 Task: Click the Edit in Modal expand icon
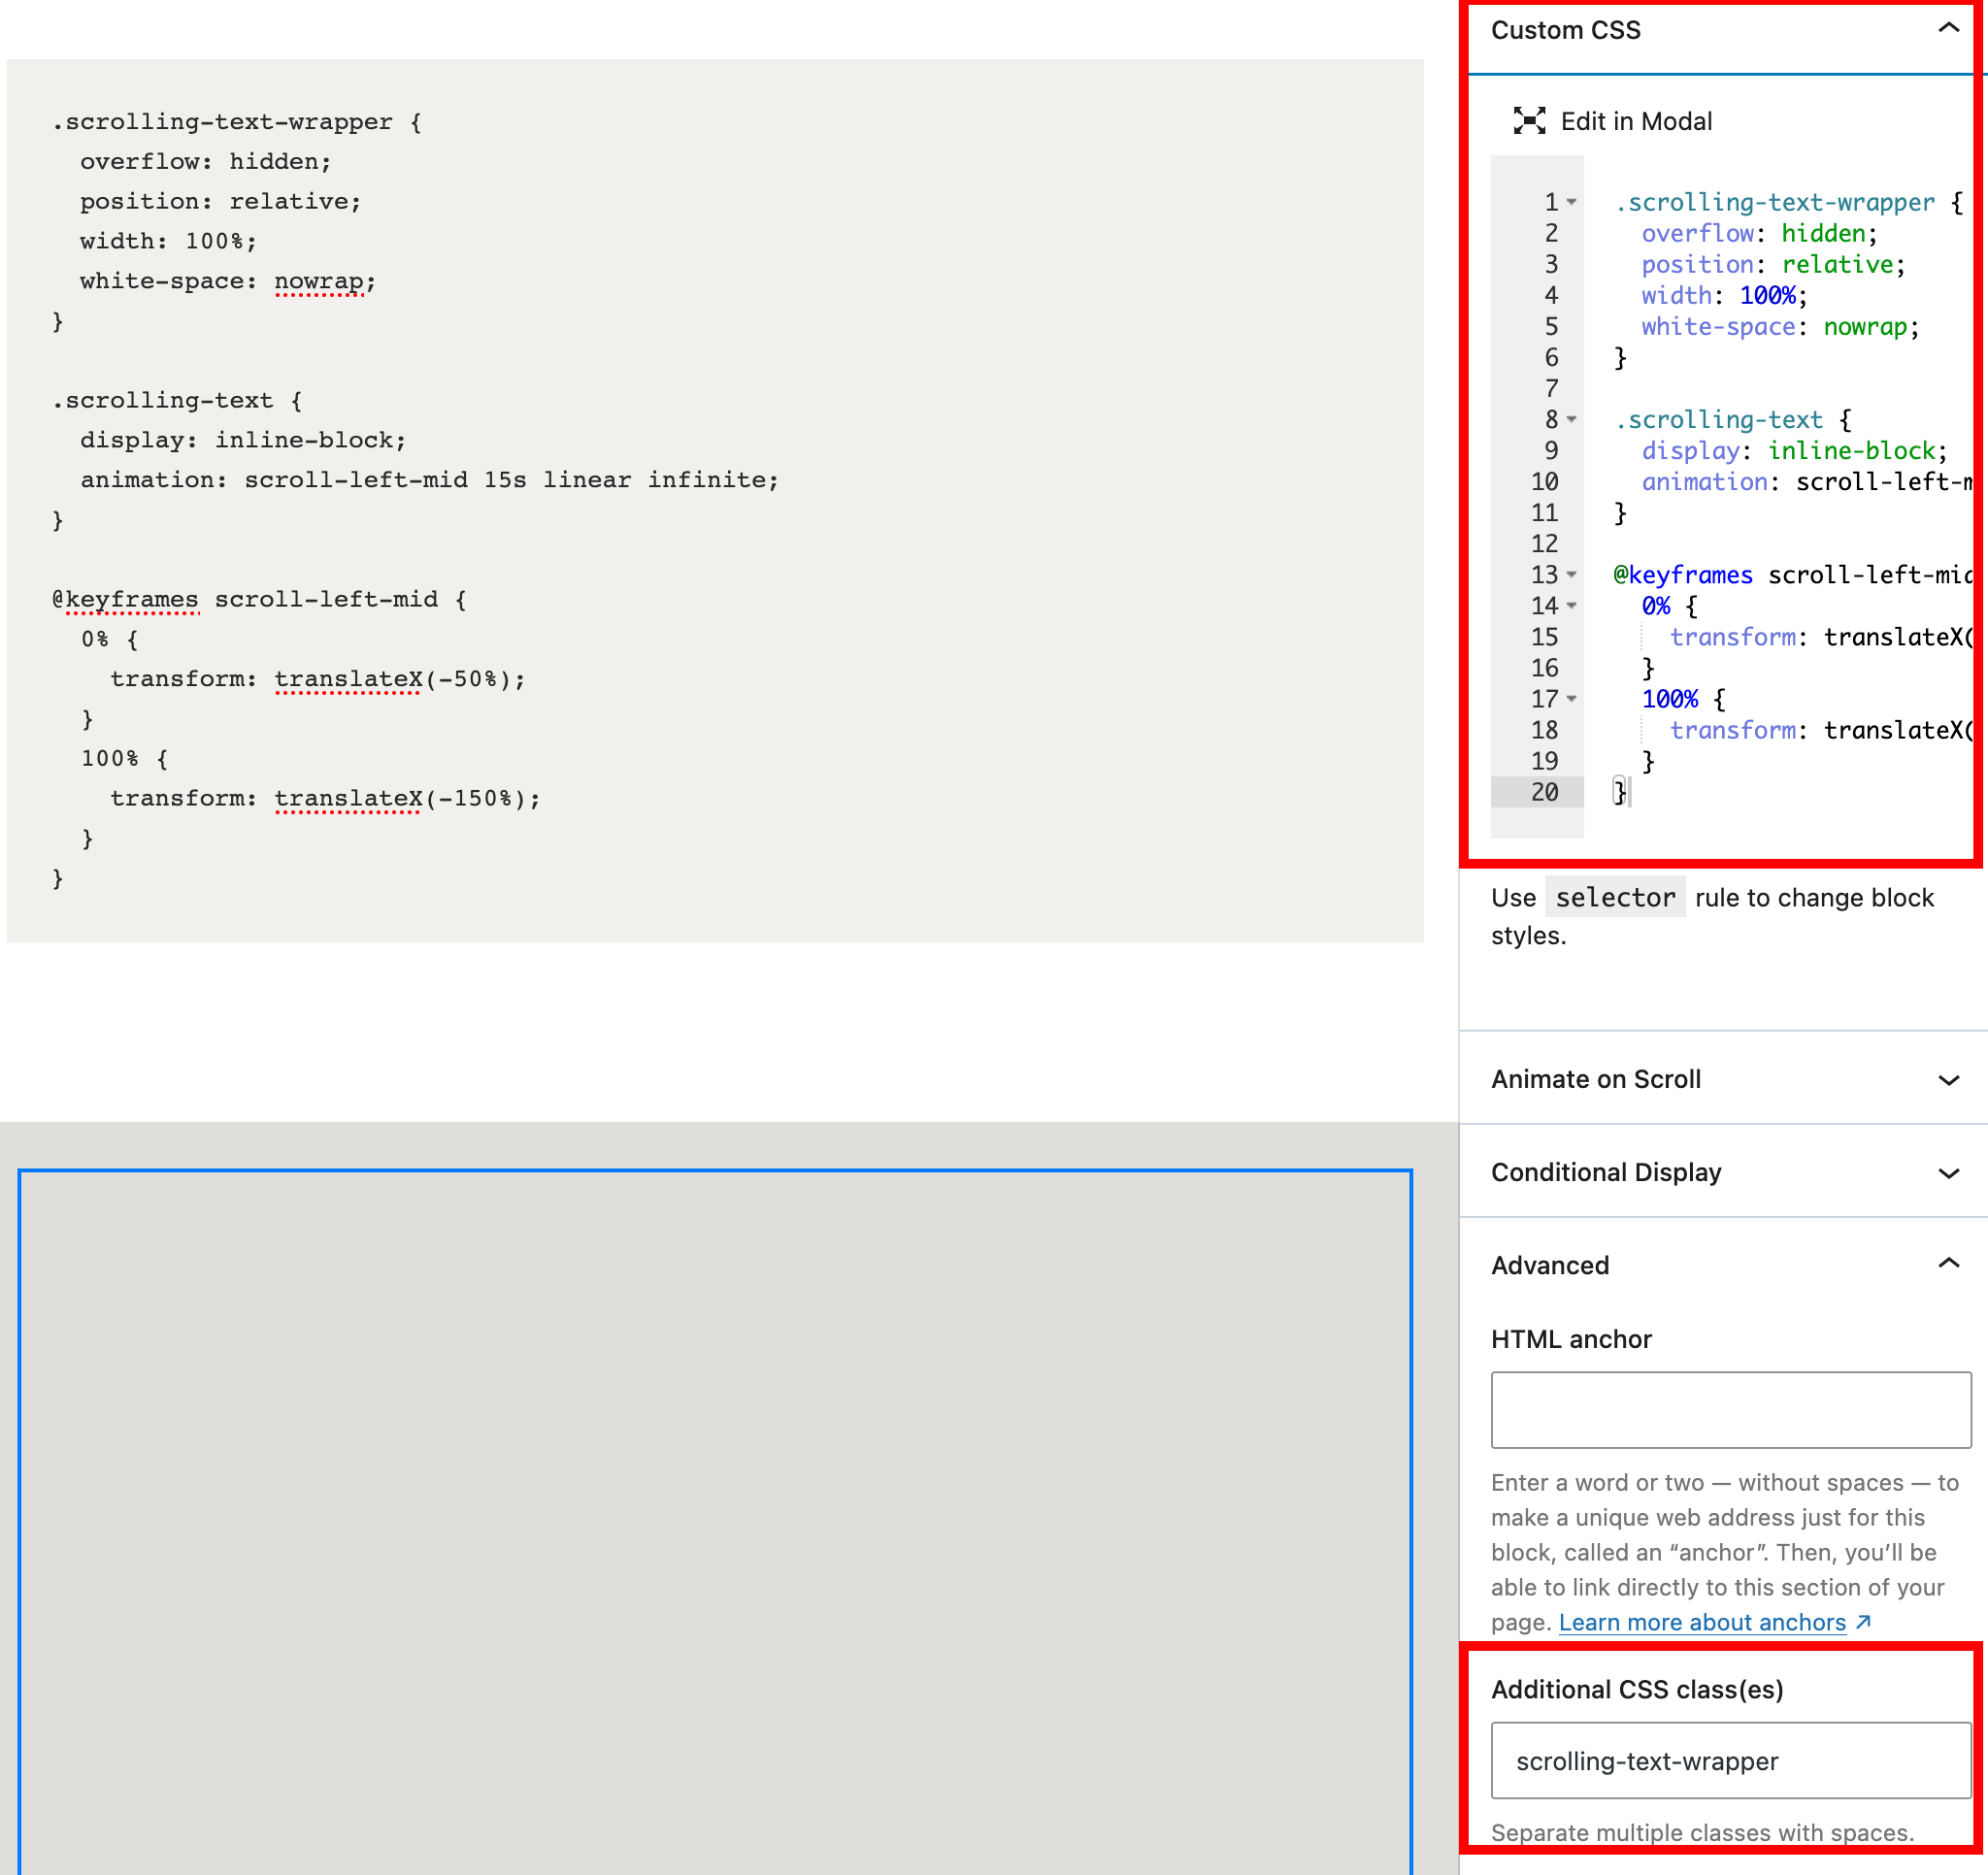(1529, 121)
